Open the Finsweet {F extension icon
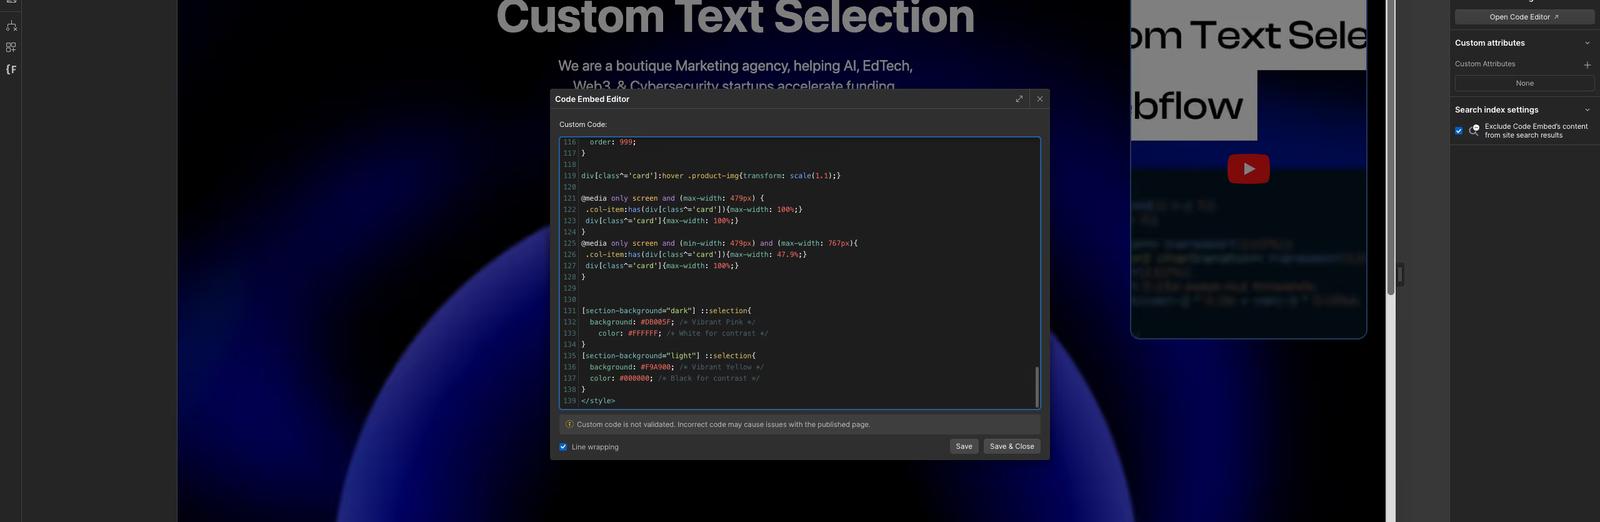 tap(11, 69)
